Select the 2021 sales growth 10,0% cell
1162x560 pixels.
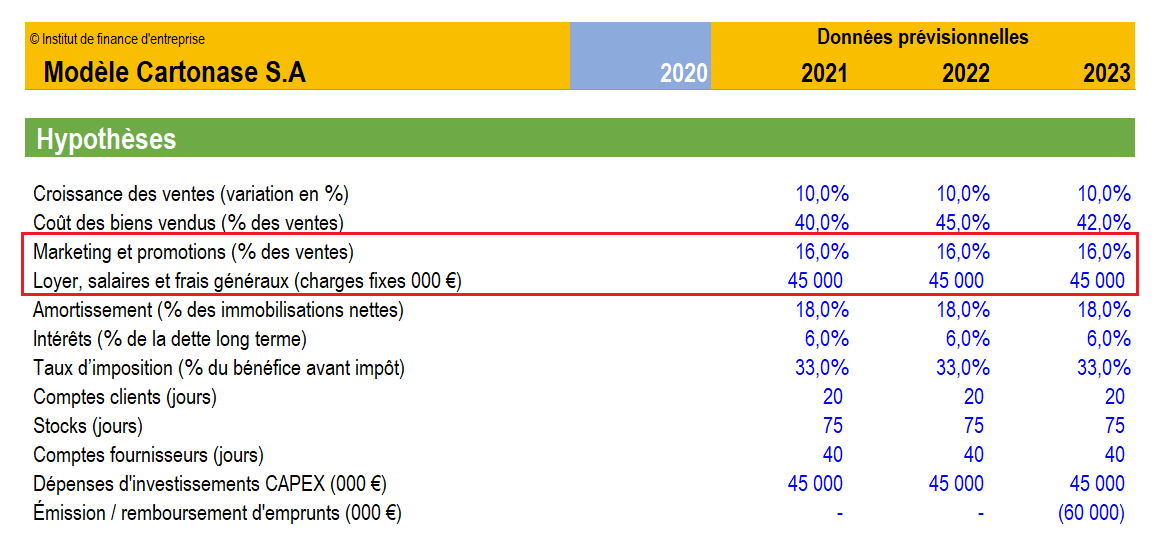click(x=822, y=194)
